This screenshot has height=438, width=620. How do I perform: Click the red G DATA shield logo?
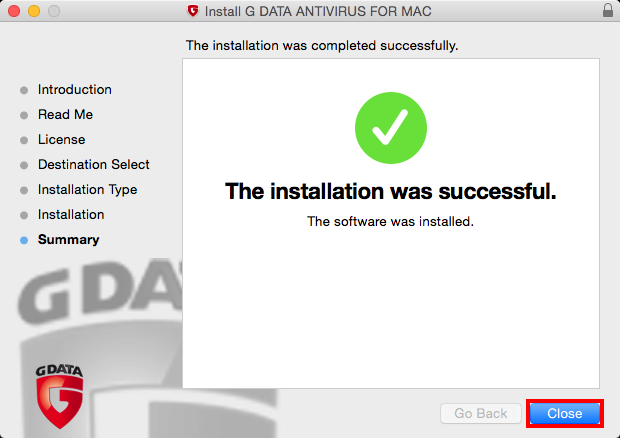point(60,396)
